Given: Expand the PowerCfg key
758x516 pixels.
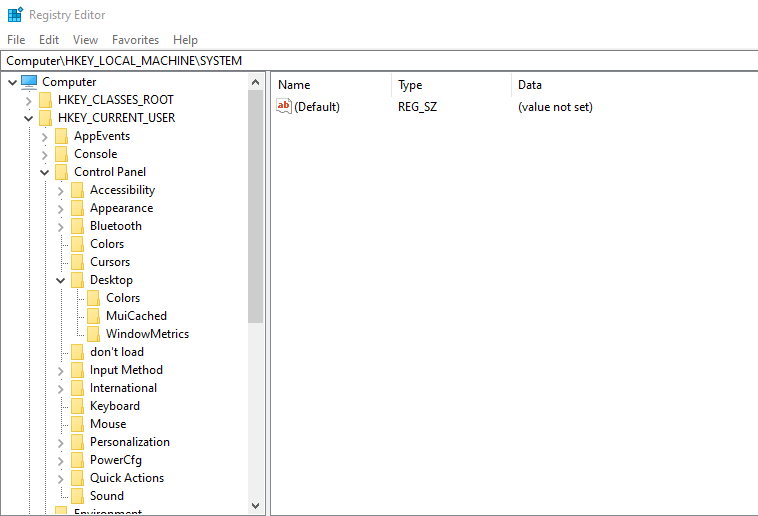Looking at the screenshot, I should 60,461.
